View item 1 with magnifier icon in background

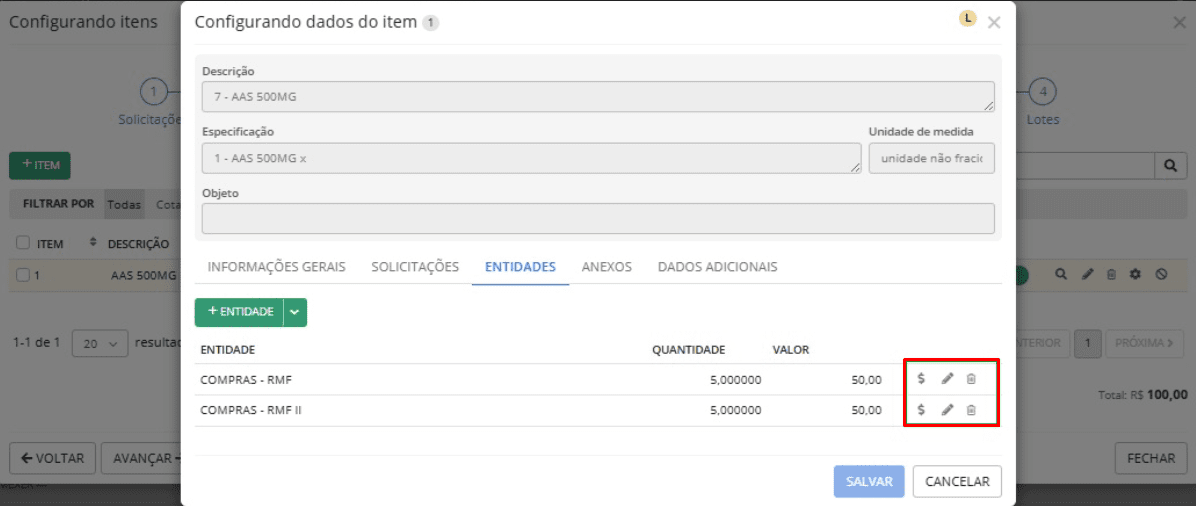pyautogui.click(x=1060, y=275)
